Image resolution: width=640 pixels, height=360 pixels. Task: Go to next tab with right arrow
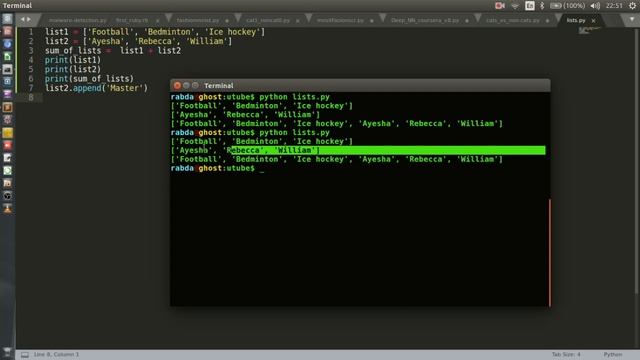pyautogui.click(x=29, y=19)
